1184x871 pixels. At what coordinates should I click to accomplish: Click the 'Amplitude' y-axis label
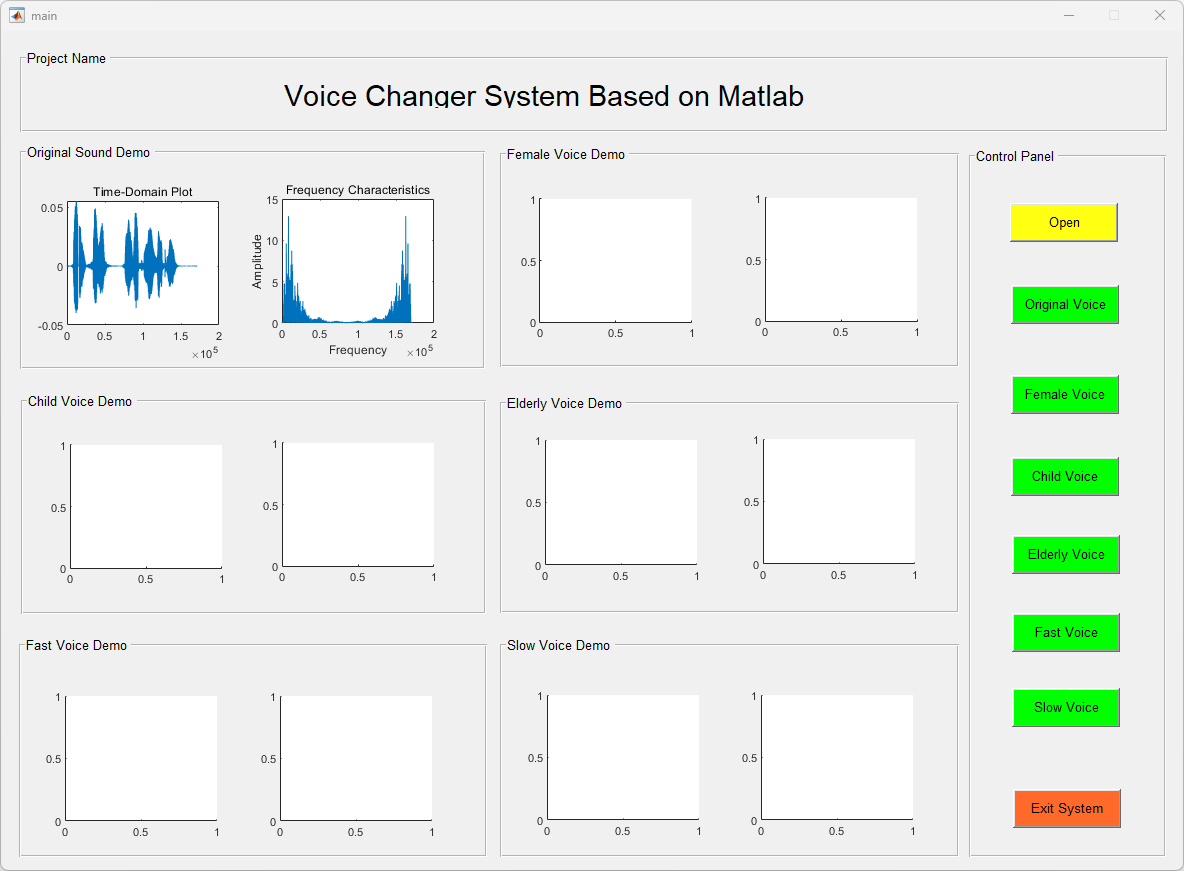pos(257,261)
